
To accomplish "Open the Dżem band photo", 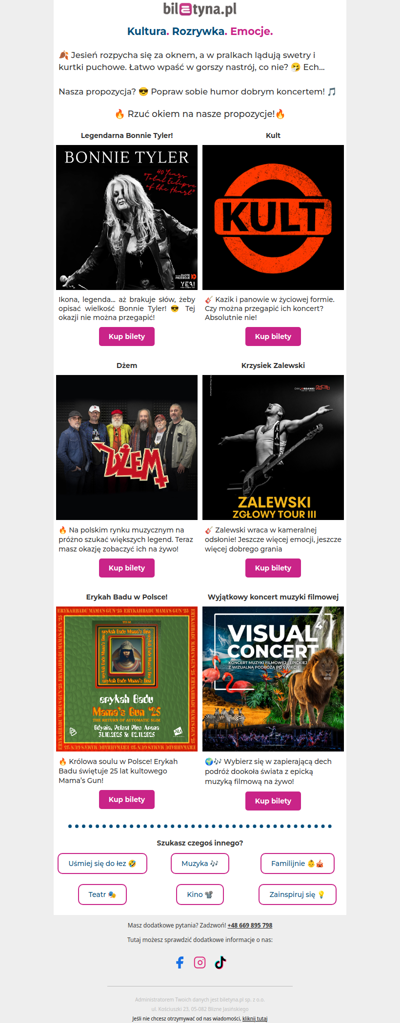I will tap(127, 448).
